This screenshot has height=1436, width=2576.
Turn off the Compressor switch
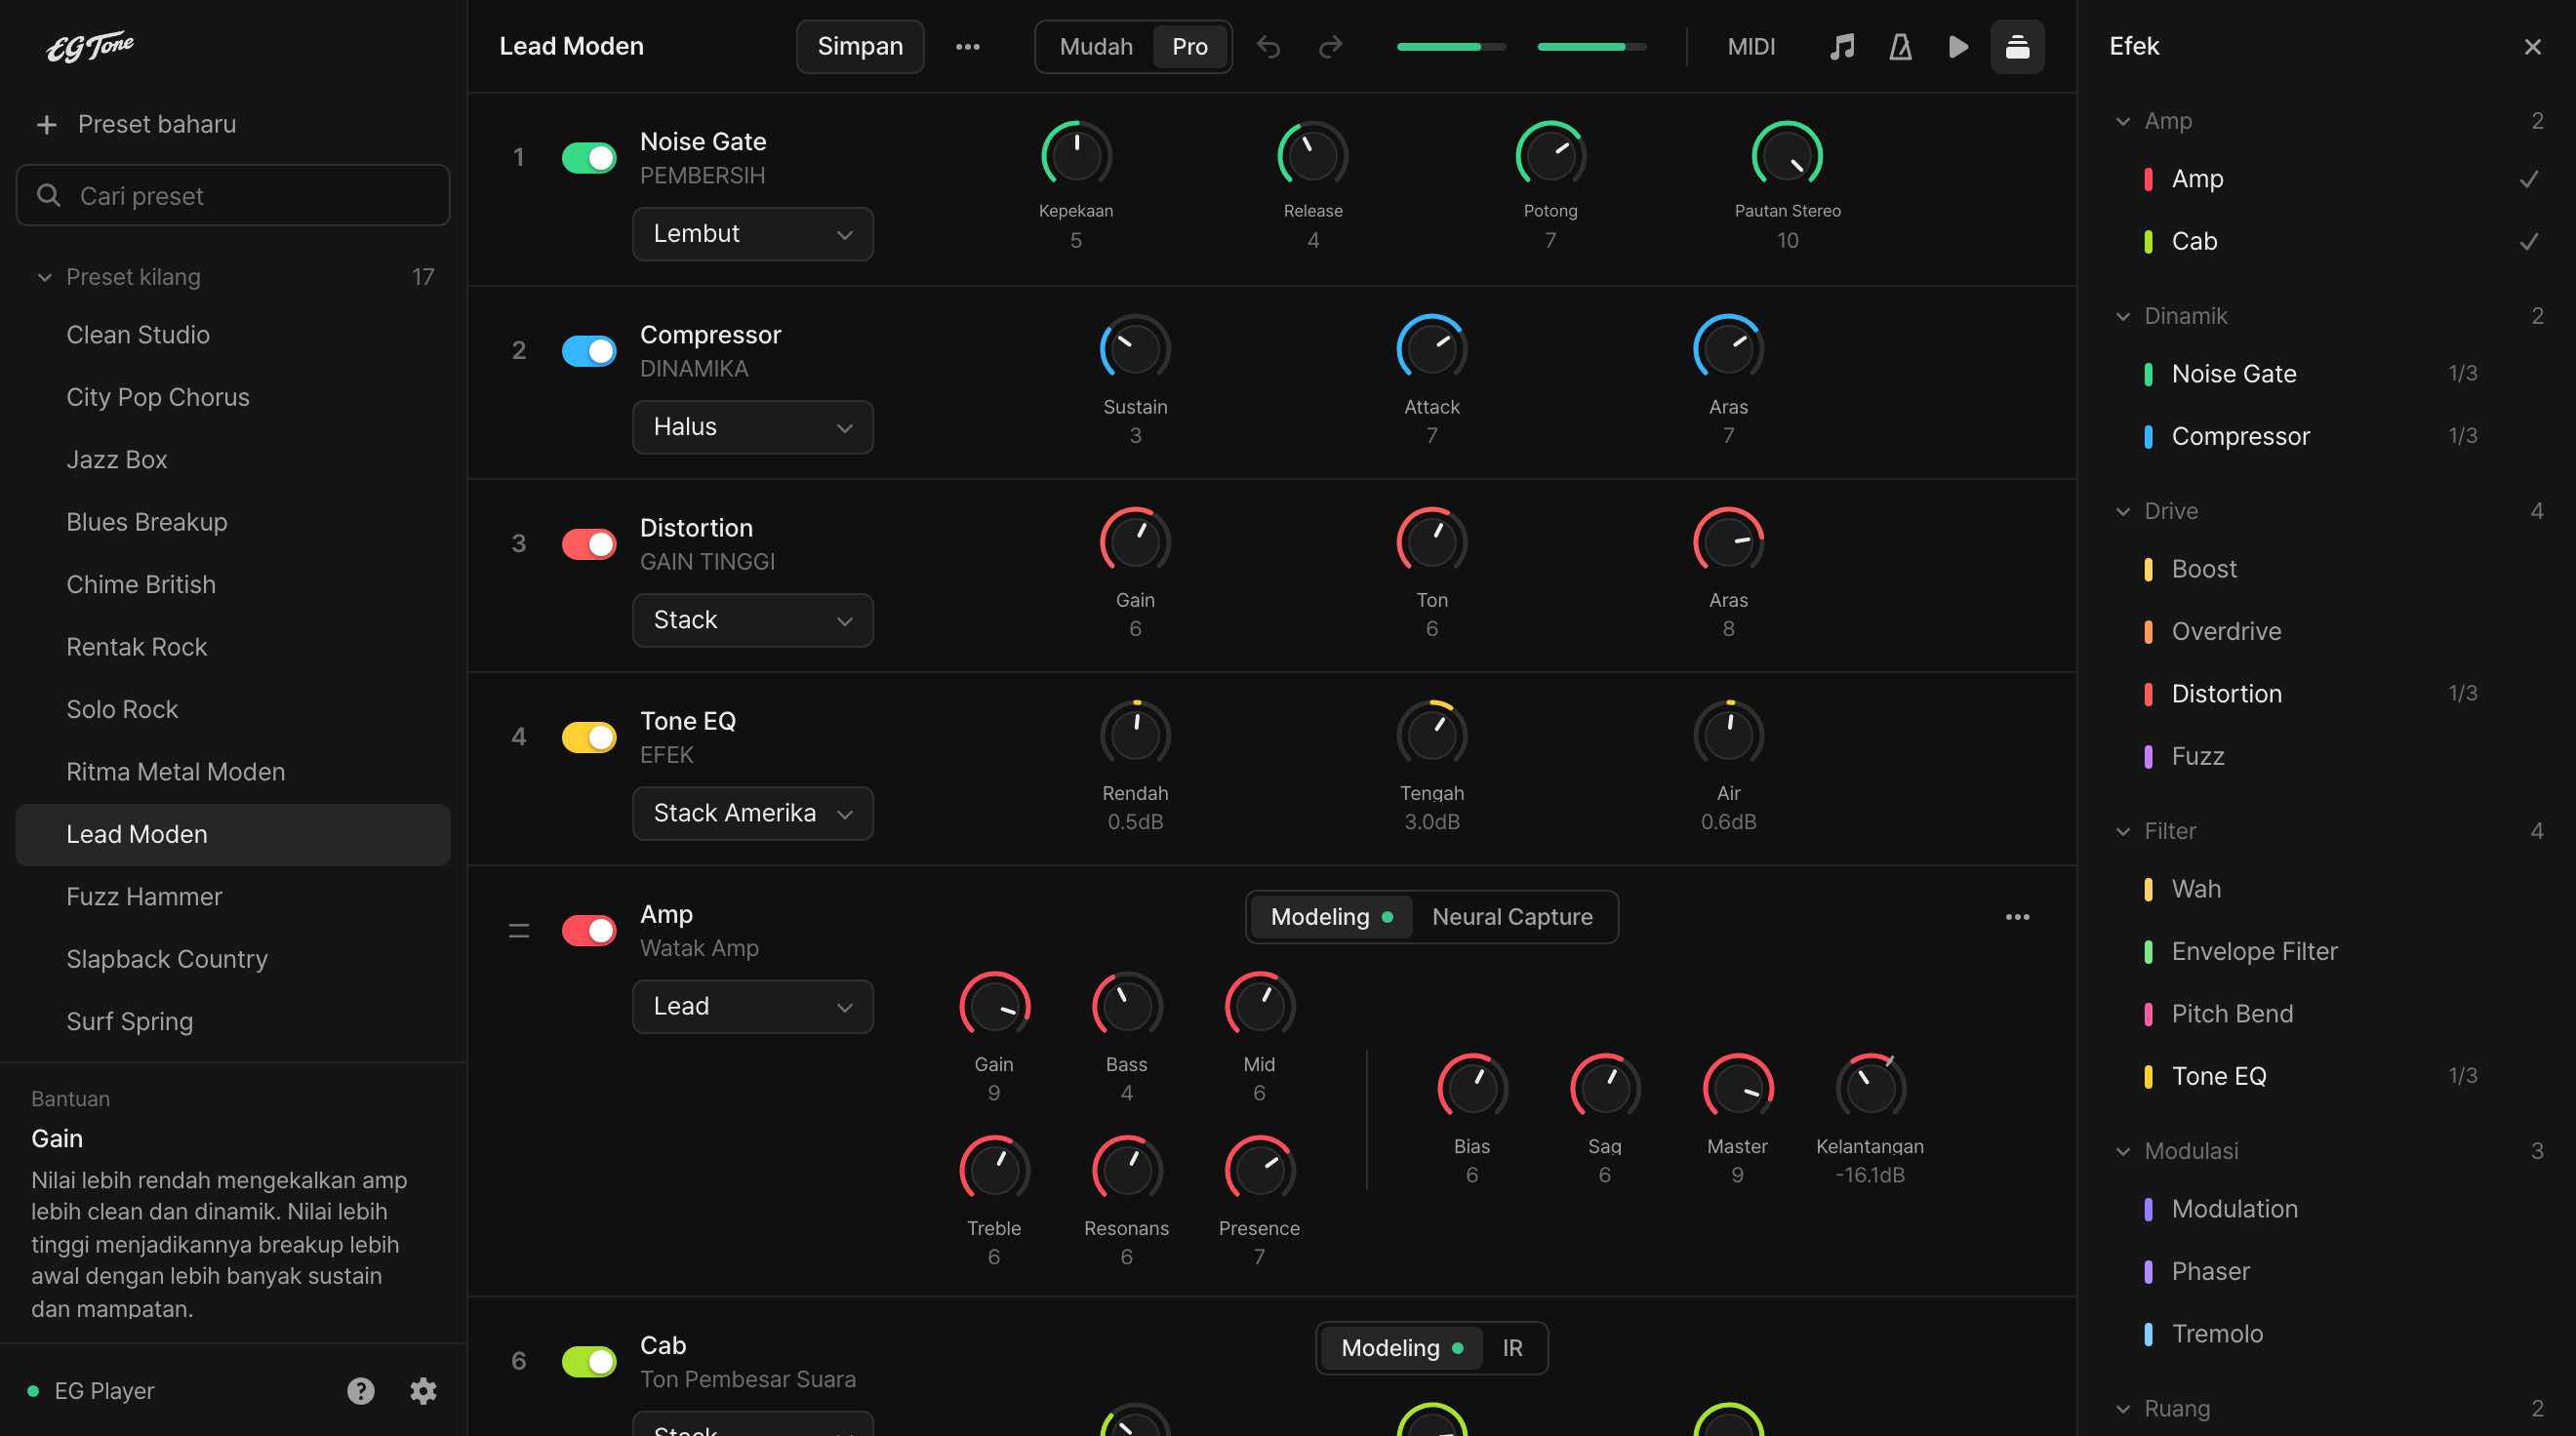[589, 351]
